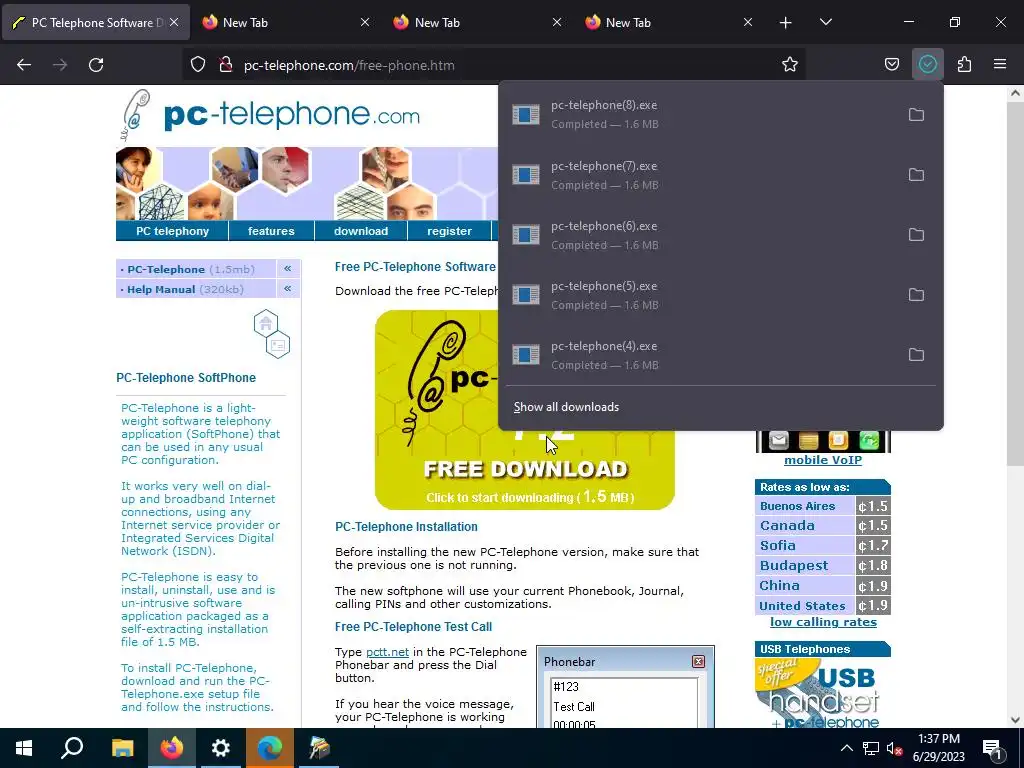Viewport: 1024px width, 768px height.
Task: Click pc-telephone.com site logo
Action: coord(271,116)
